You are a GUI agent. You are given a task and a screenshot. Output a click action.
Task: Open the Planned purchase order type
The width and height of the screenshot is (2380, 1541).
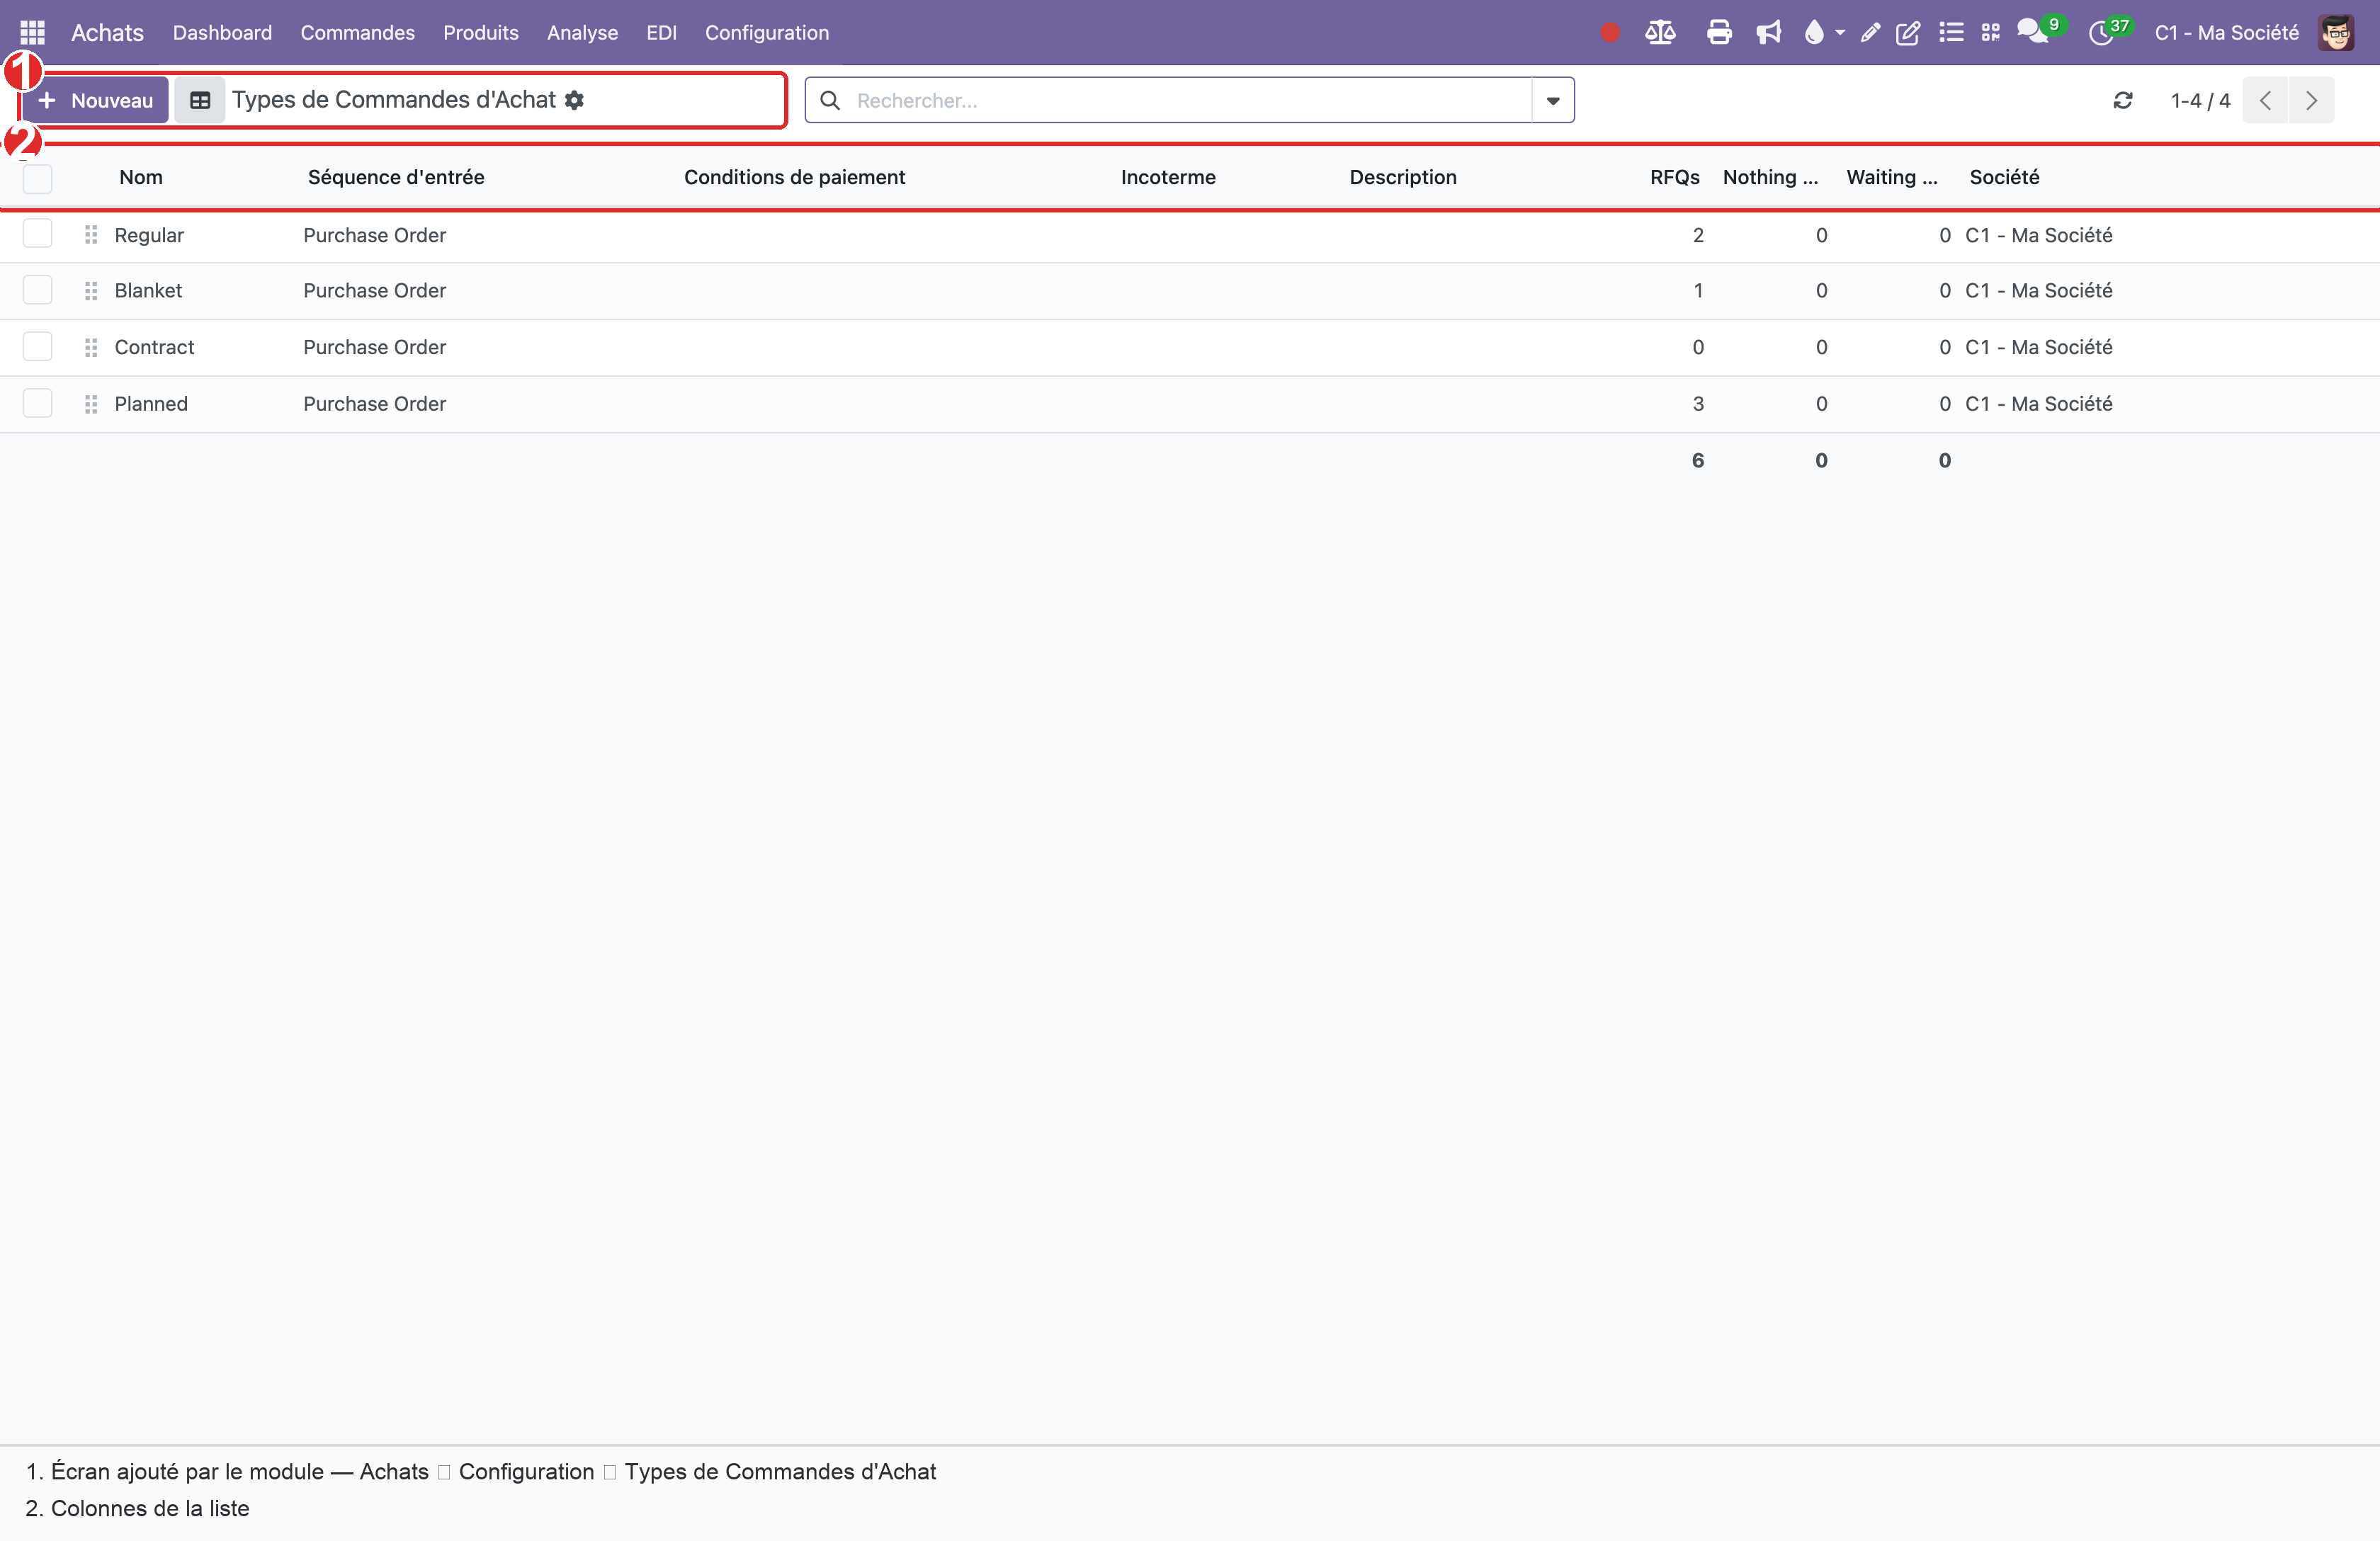coord(151,404)
